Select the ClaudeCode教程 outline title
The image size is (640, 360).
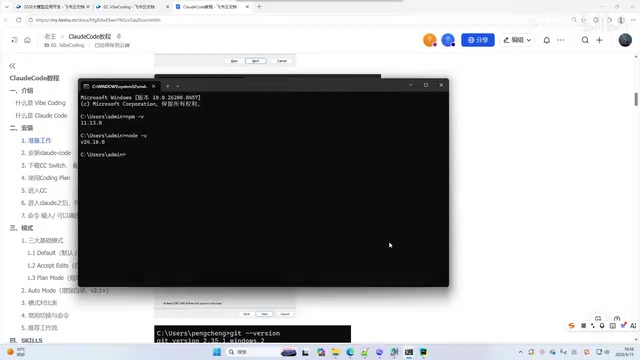tap(34, 78)
